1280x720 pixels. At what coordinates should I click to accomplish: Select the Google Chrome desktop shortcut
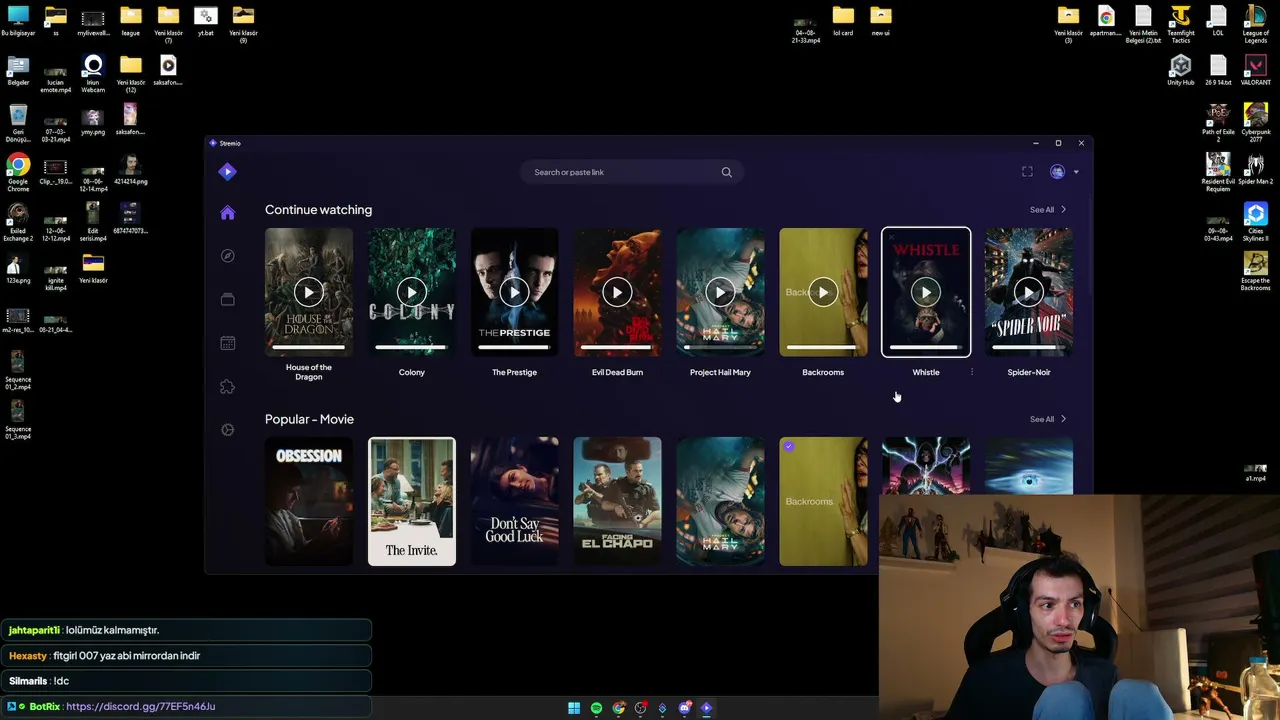(18, 170)
